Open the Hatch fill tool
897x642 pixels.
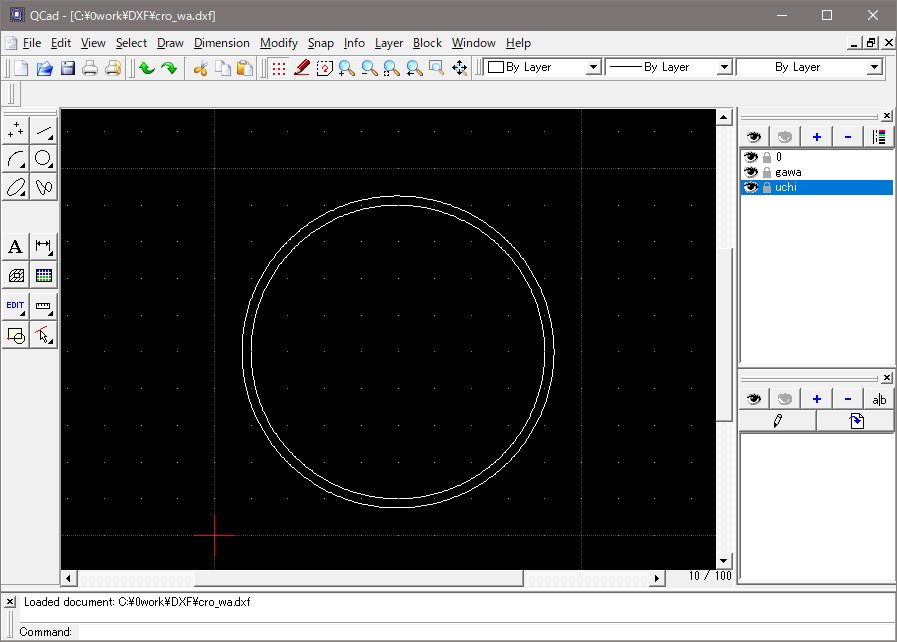coord(16,275)
